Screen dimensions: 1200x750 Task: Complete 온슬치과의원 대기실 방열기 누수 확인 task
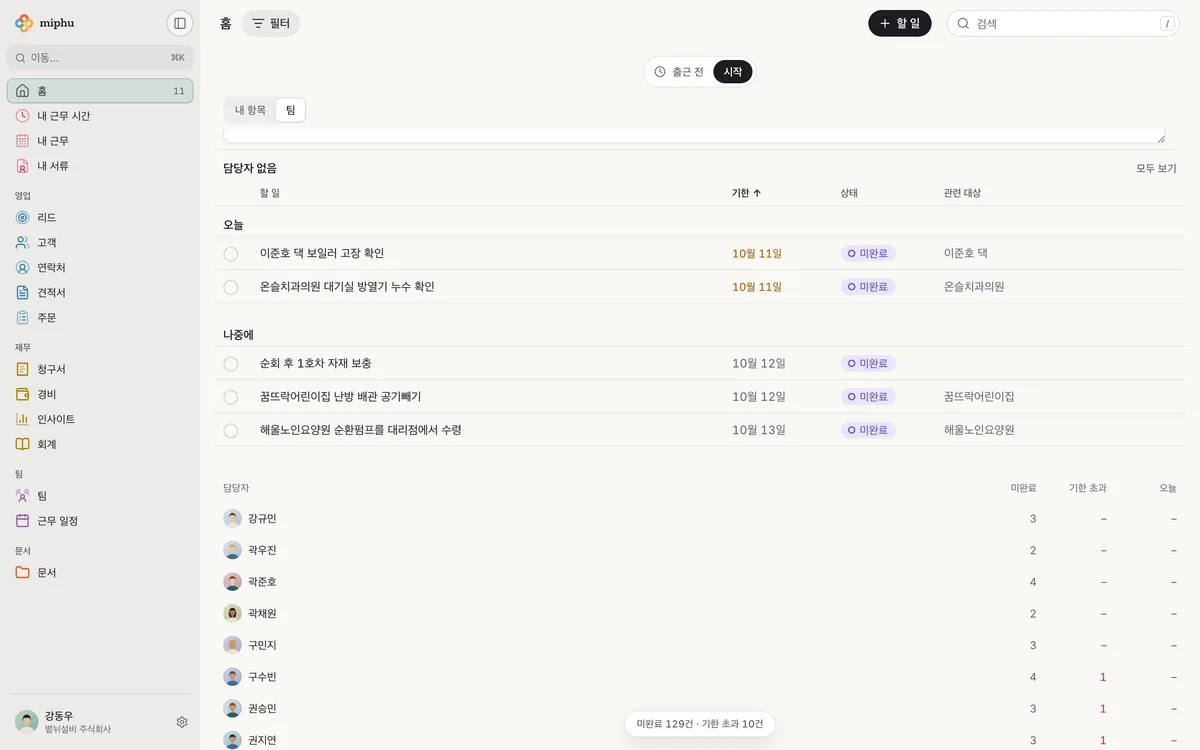[231, 287]
